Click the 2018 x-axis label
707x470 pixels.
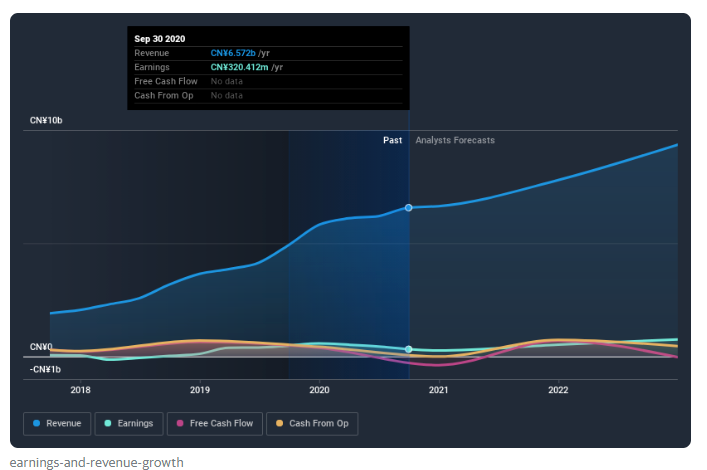pos(81,390)
